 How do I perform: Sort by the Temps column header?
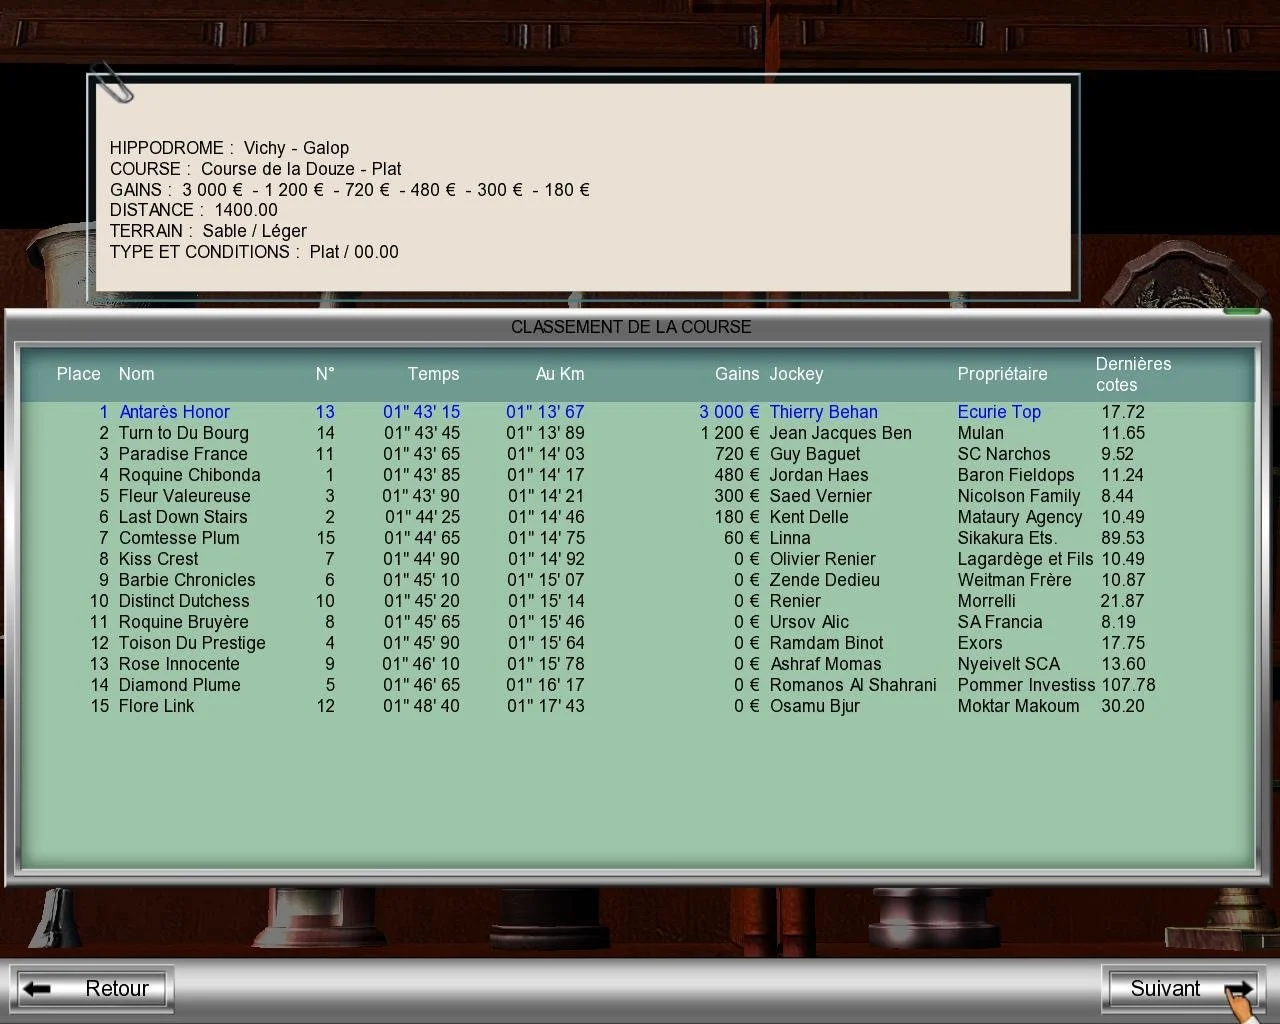tap(433, 374)
